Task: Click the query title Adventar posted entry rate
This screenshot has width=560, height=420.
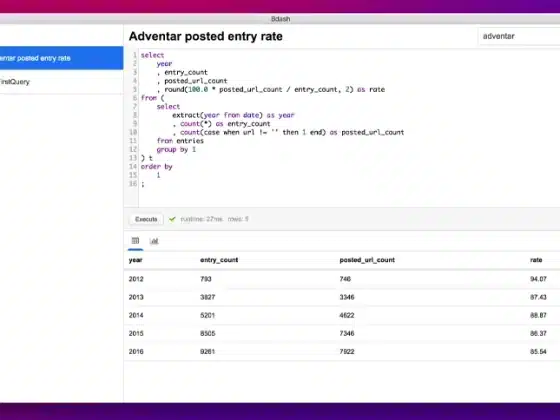Action: pyautogui.click(x=206, y=36)
